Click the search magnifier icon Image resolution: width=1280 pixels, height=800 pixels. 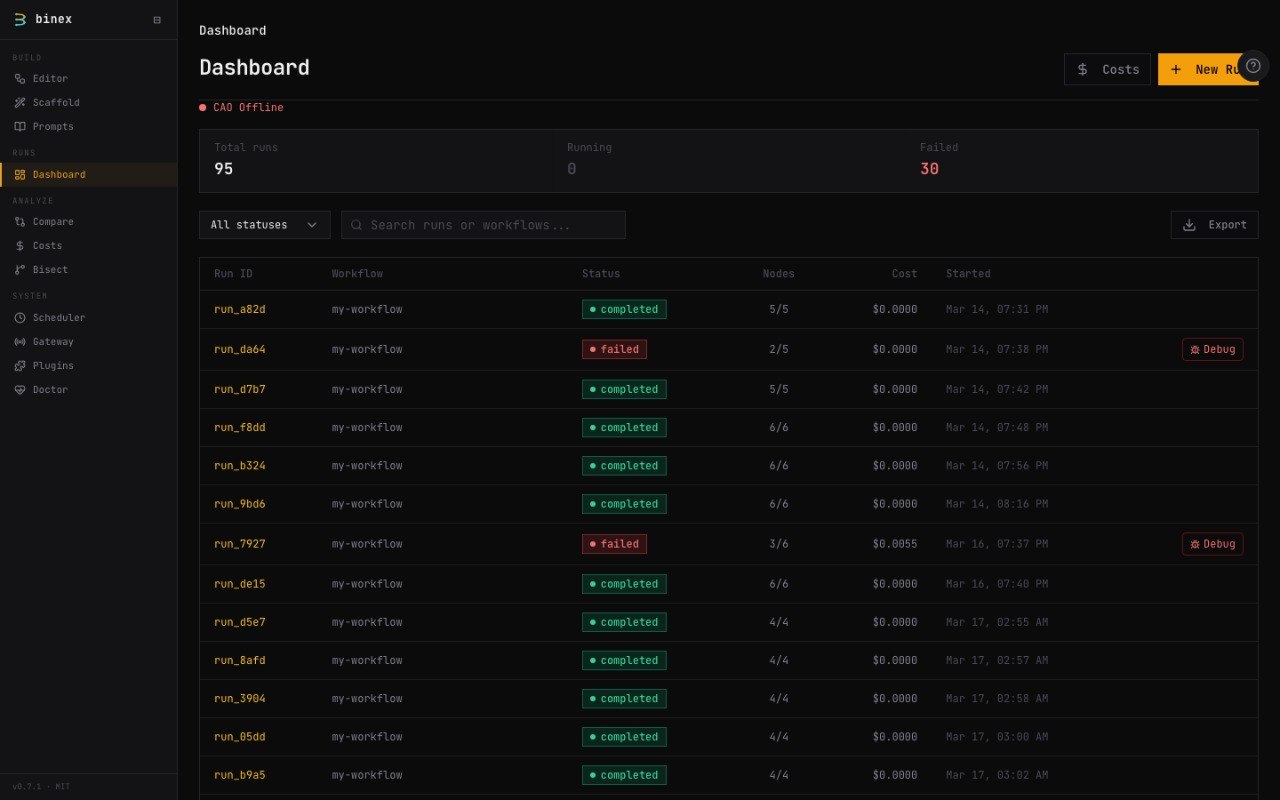[x=357, y=225]
